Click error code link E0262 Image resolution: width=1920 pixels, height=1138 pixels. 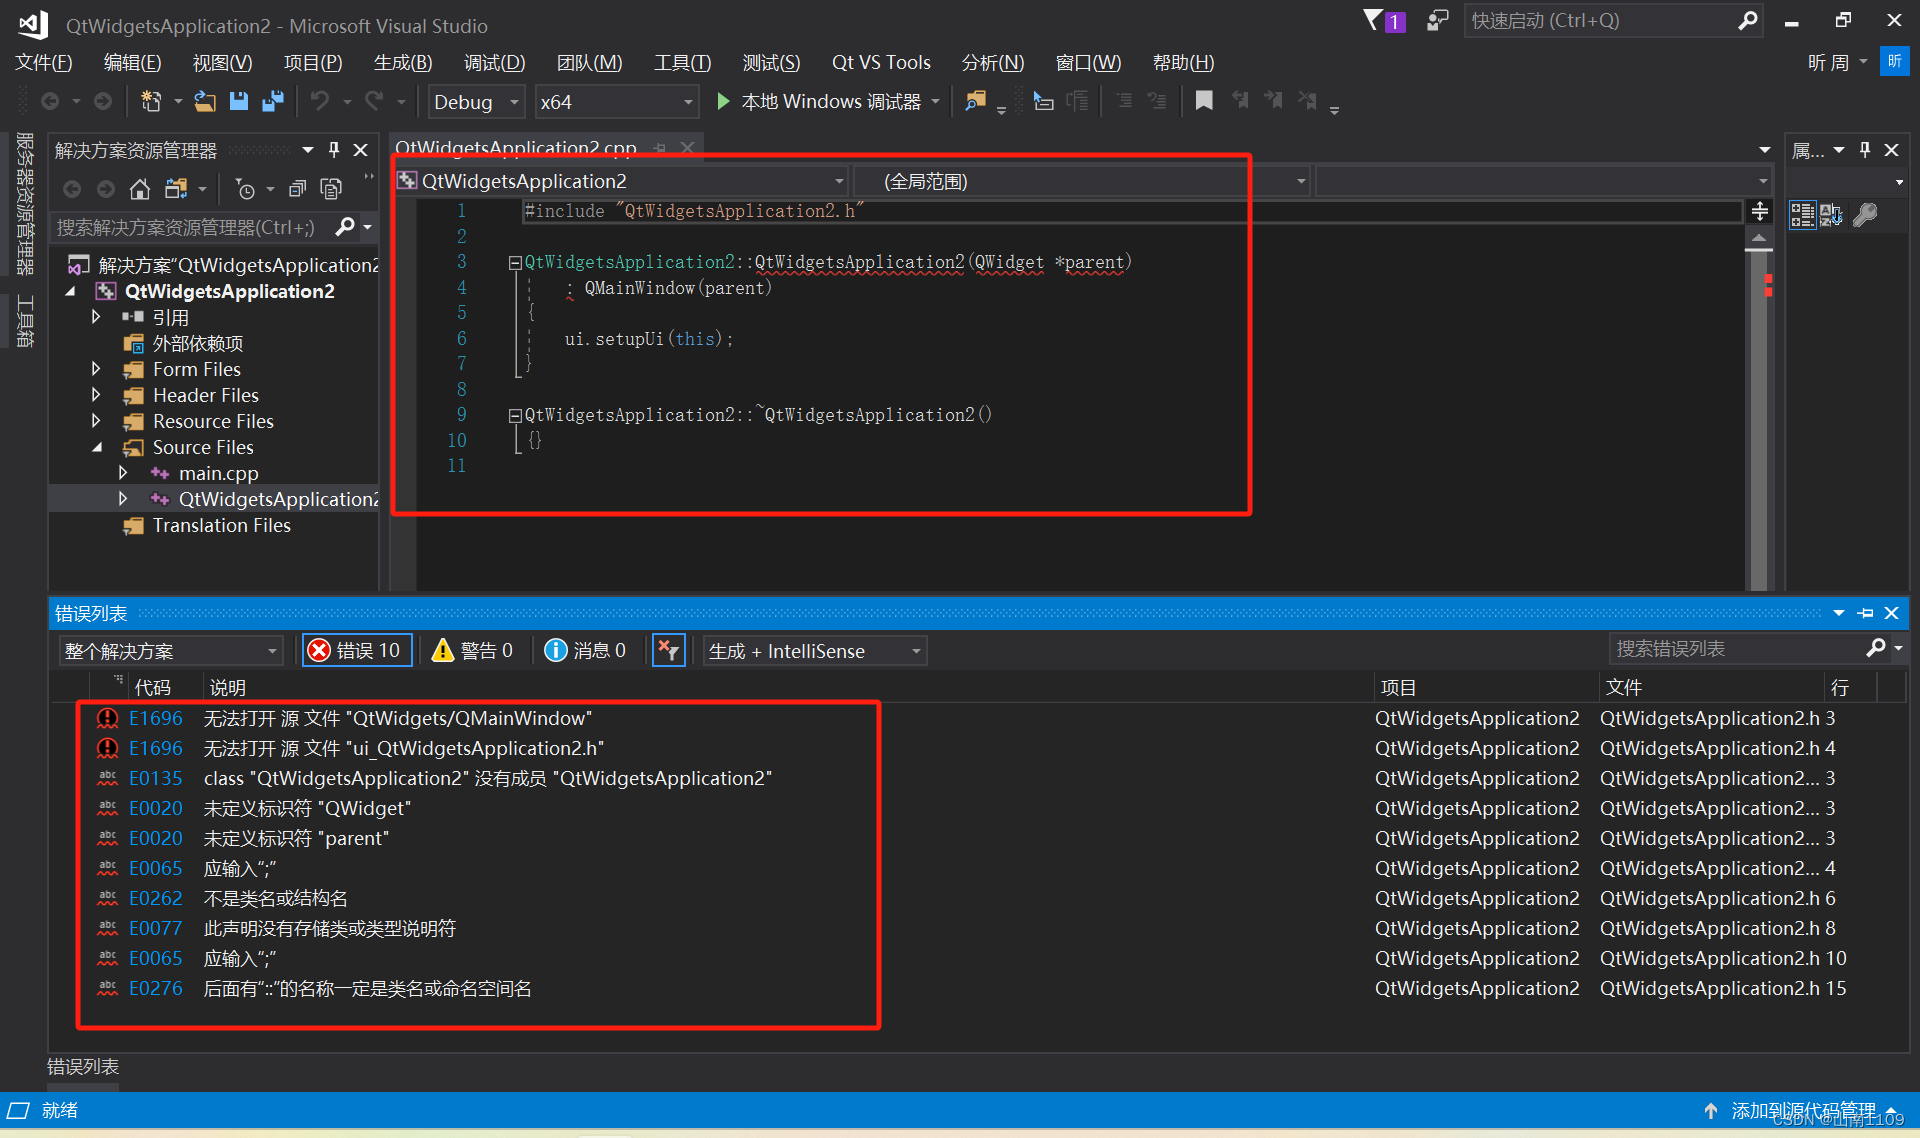(x=156, y=898)
